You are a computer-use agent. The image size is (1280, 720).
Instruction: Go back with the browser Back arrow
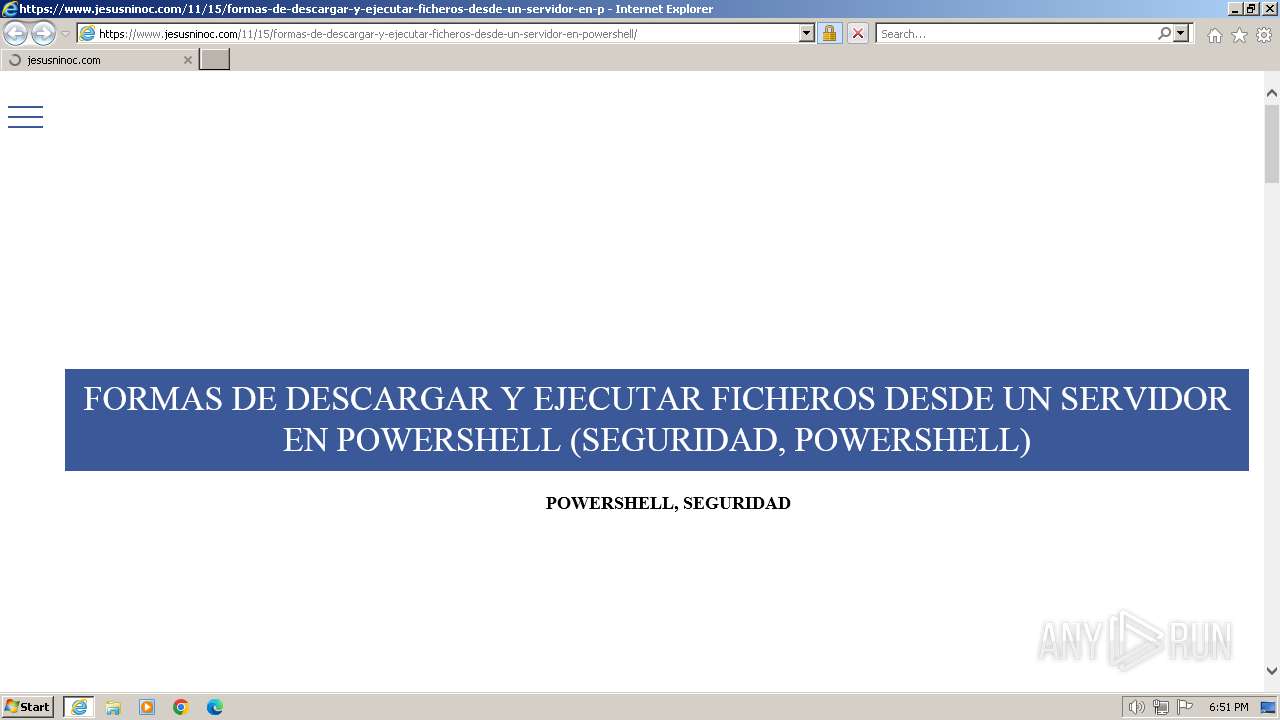[15, 34]
